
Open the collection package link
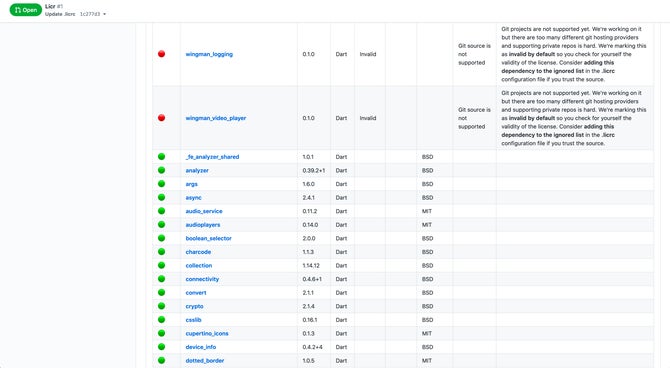click(199, 265)
